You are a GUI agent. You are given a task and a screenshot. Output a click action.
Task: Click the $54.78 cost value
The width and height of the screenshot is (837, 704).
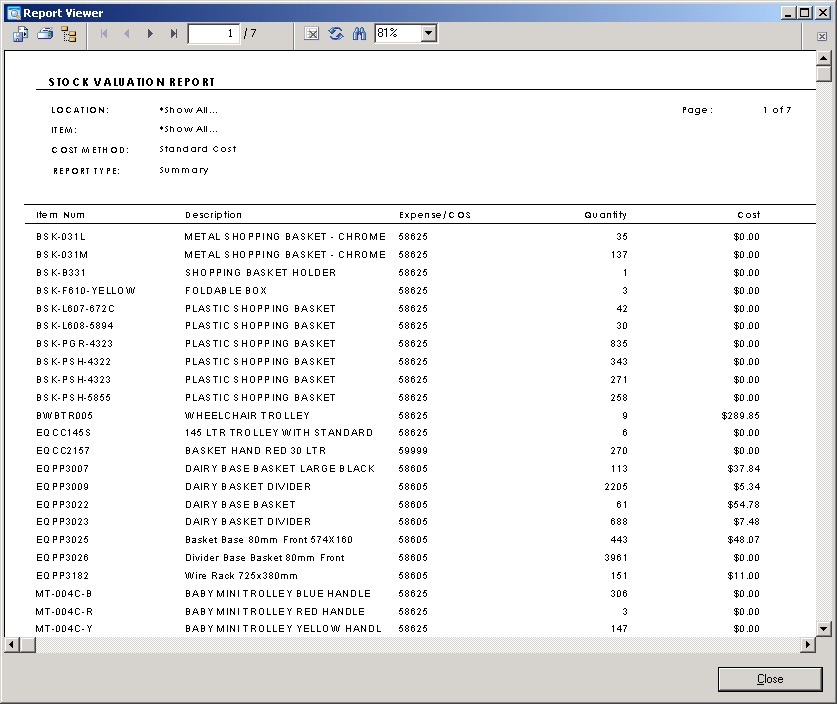[744, 505]
